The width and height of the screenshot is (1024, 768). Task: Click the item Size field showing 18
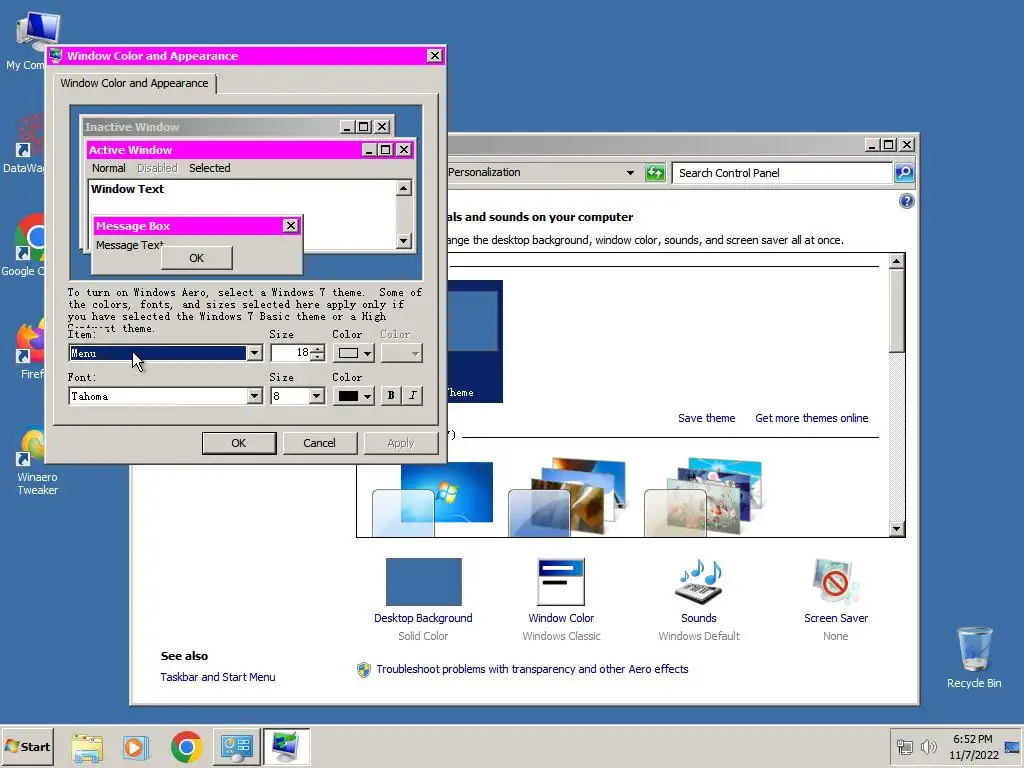coord(291,353)
